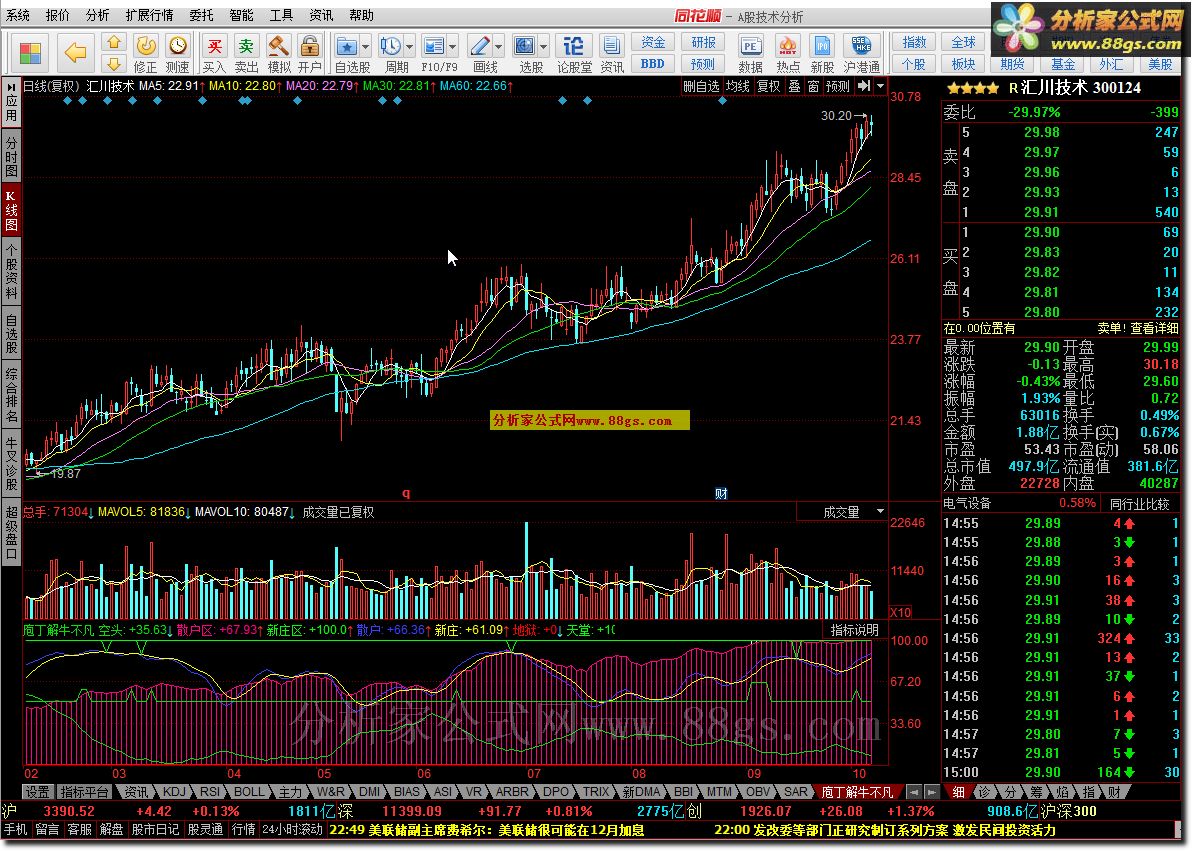The image size is (1193, 851).
Task: Click the 板块 sector button
Action: pos(963,64)
